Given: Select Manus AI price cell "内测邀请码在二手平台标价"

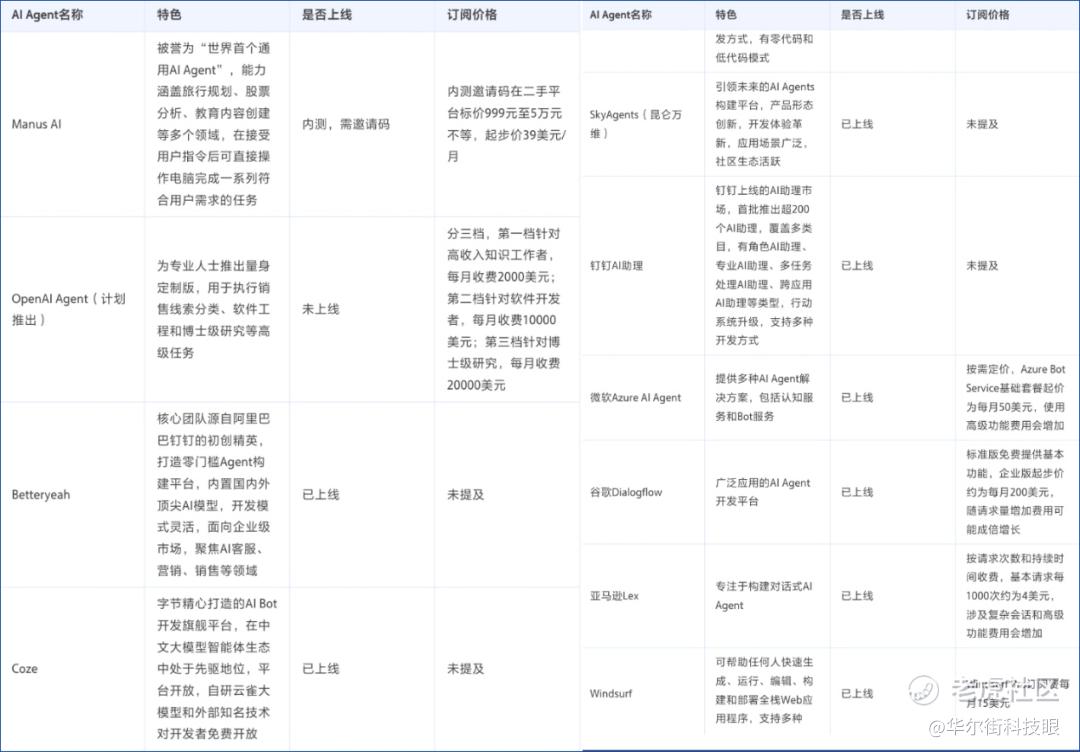Looking at the screenshot, I should [x=504, y=102].
